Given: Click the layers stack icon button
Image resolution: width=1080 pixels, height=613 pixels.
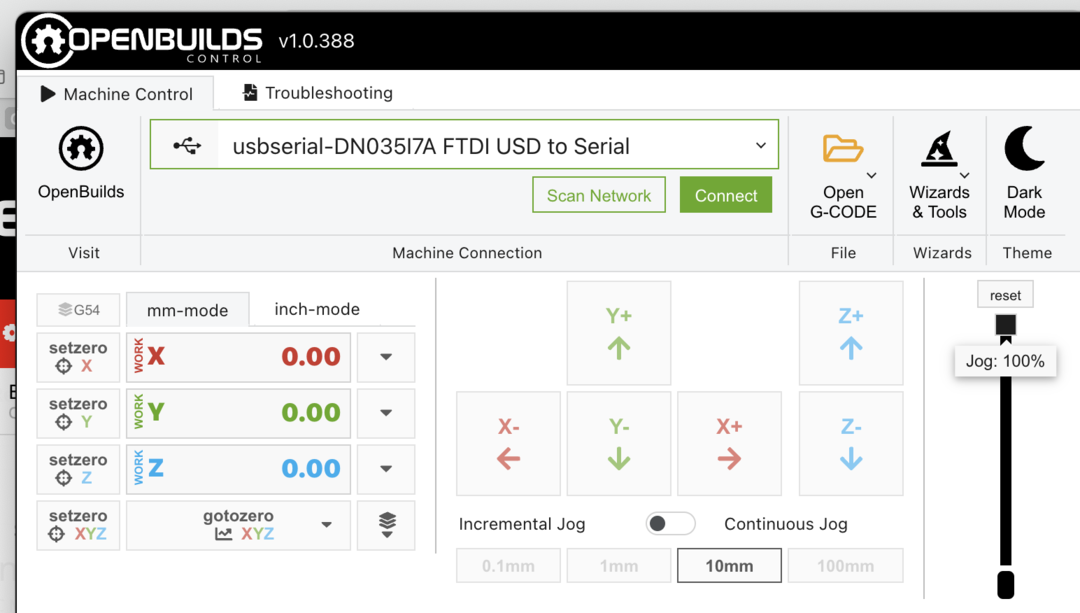Looking at the screenshot, I should [386, 525].
